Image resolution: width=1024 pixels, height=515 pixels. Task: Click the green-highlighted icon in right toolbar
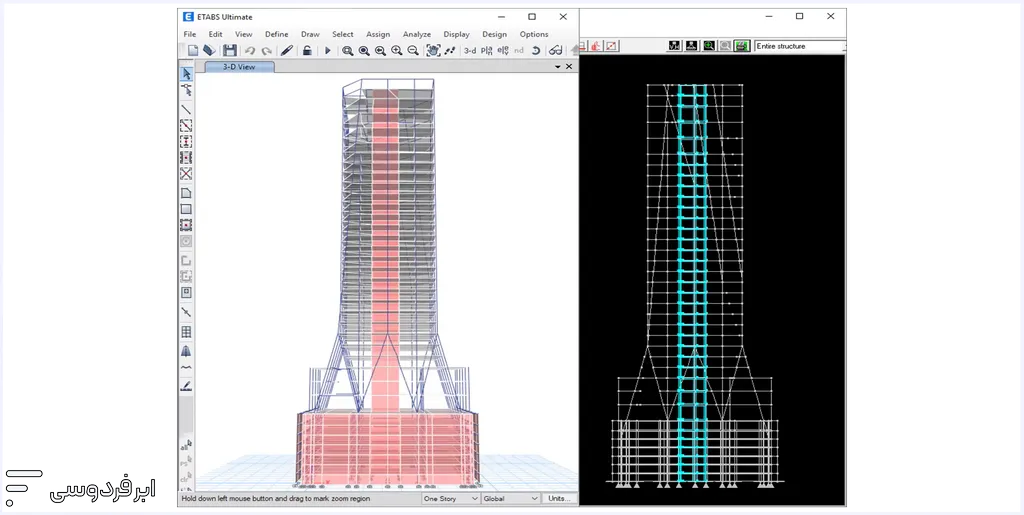pyautogui.click(x=741, y=46)
